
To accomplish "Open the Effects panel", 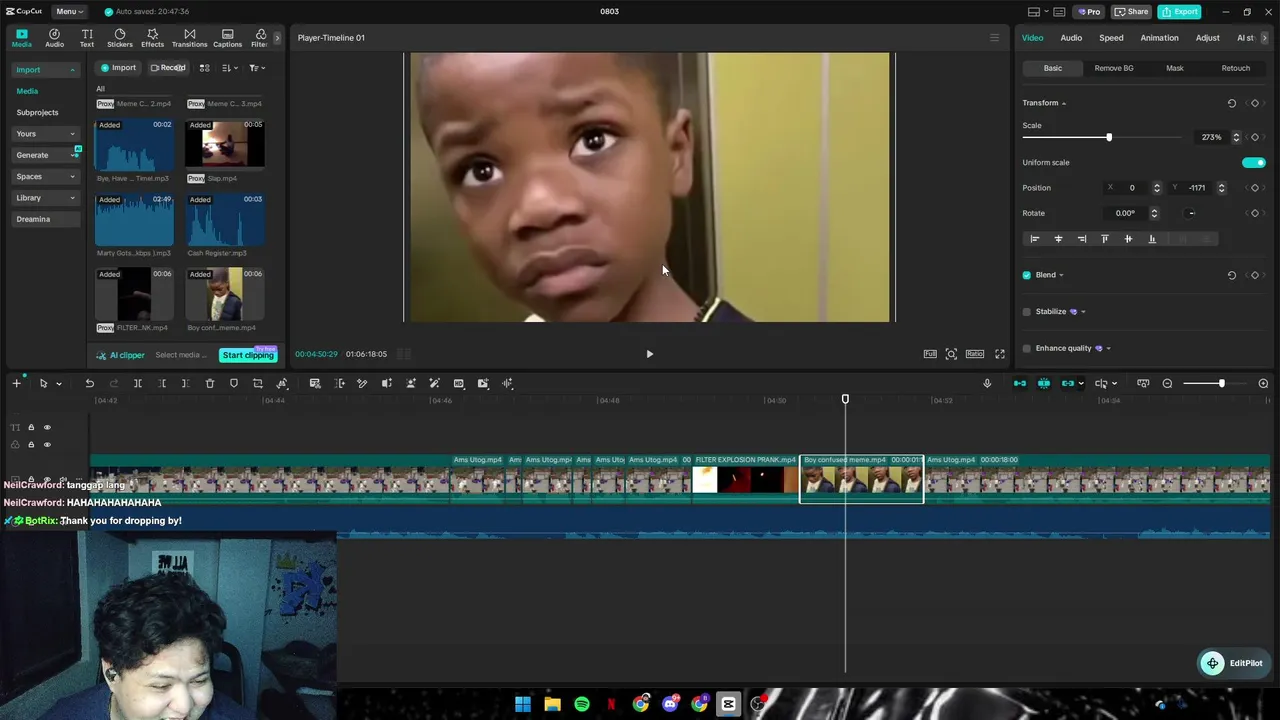I will (x=152, y=38).
